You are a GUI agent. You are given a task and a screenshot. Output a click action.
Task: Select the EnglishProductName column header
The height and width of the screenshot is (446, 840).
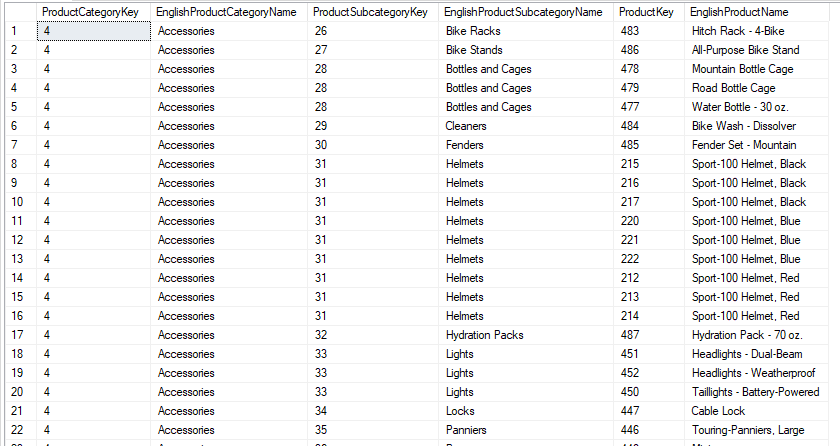point(756,12)
